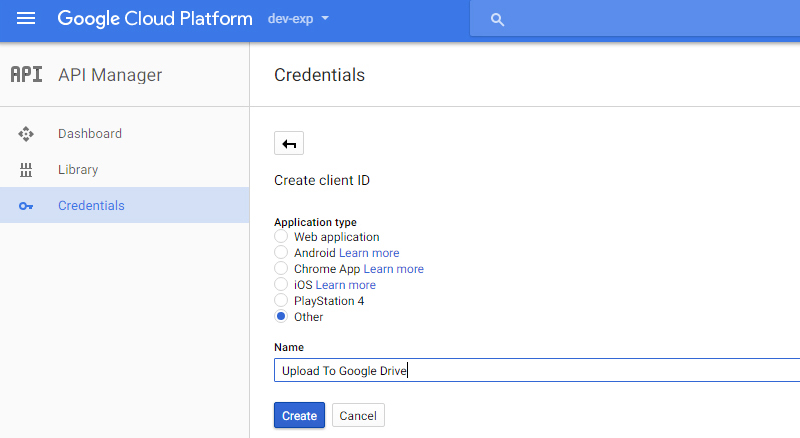Click the back arrow button
Screen dimensions: 800x438
tap(289, 143)
